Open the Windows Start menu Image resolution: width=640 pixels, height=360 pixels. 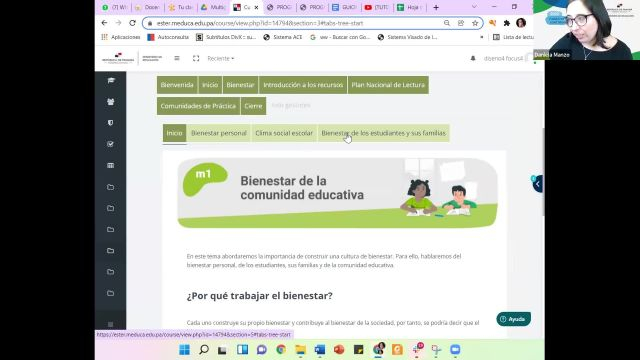click(x=184, y=350)
